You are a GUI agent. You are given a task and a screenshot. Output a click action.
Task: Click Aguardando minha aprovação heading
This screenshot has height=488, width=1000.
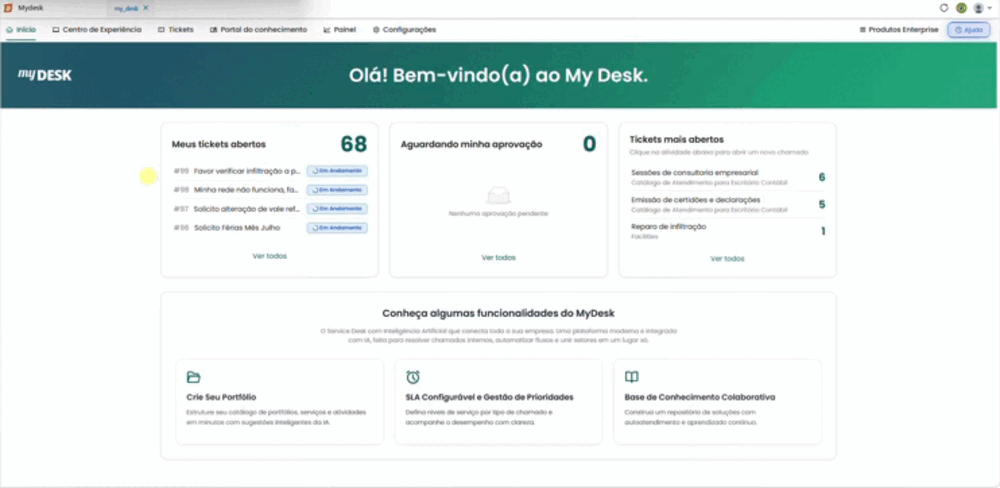click(471, 144)
